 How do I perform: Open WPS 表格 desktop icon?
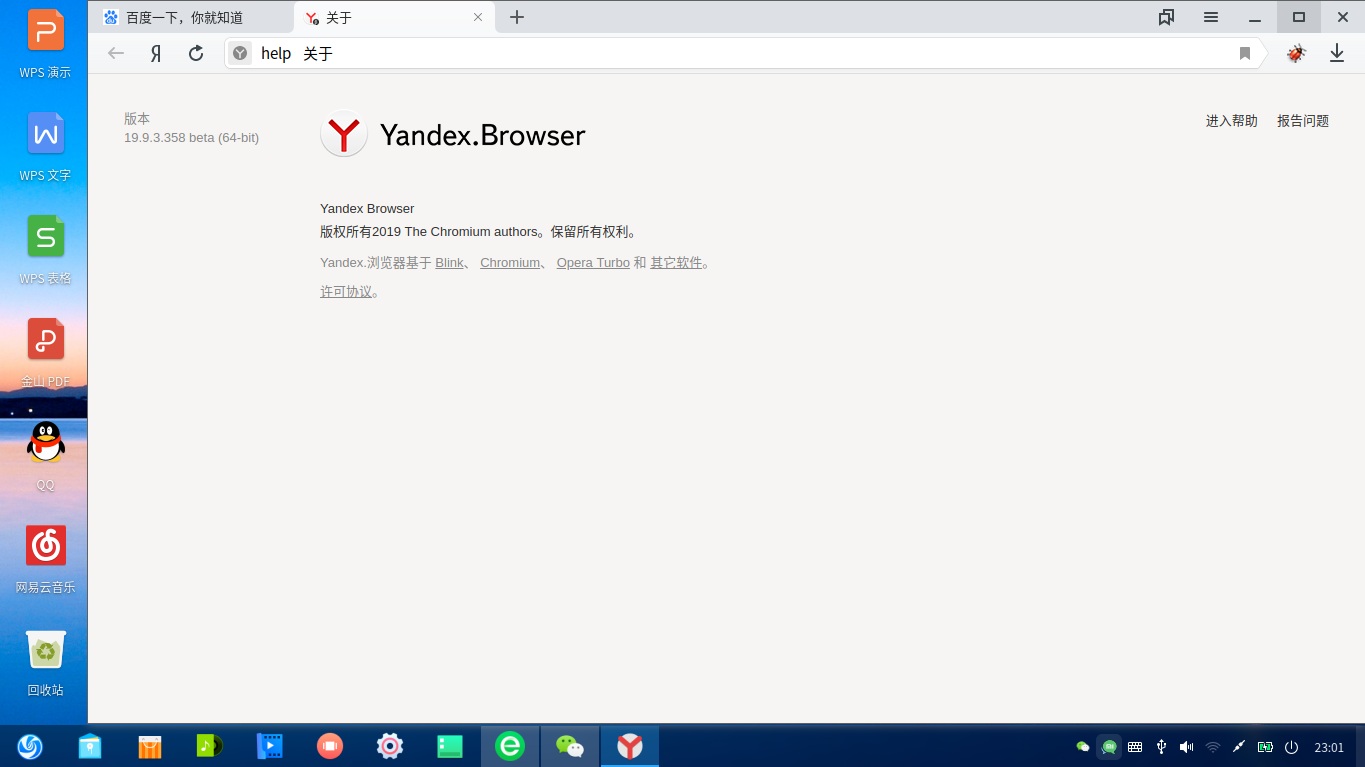pos(45,250)
